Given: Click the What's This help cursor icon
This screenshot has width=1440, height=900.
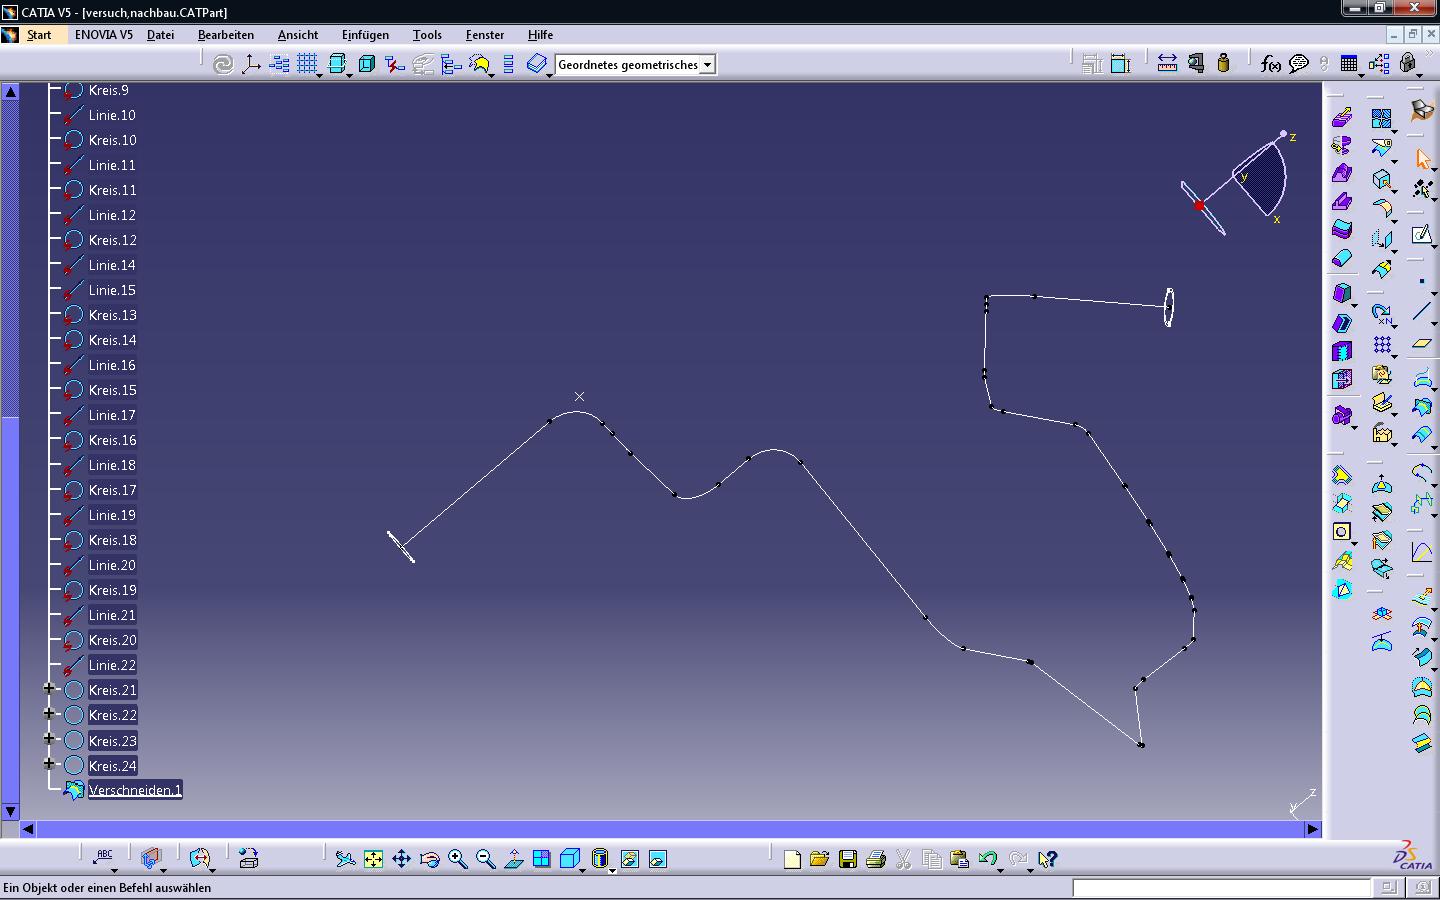Looking at the screenshot, I should 1047,859.
